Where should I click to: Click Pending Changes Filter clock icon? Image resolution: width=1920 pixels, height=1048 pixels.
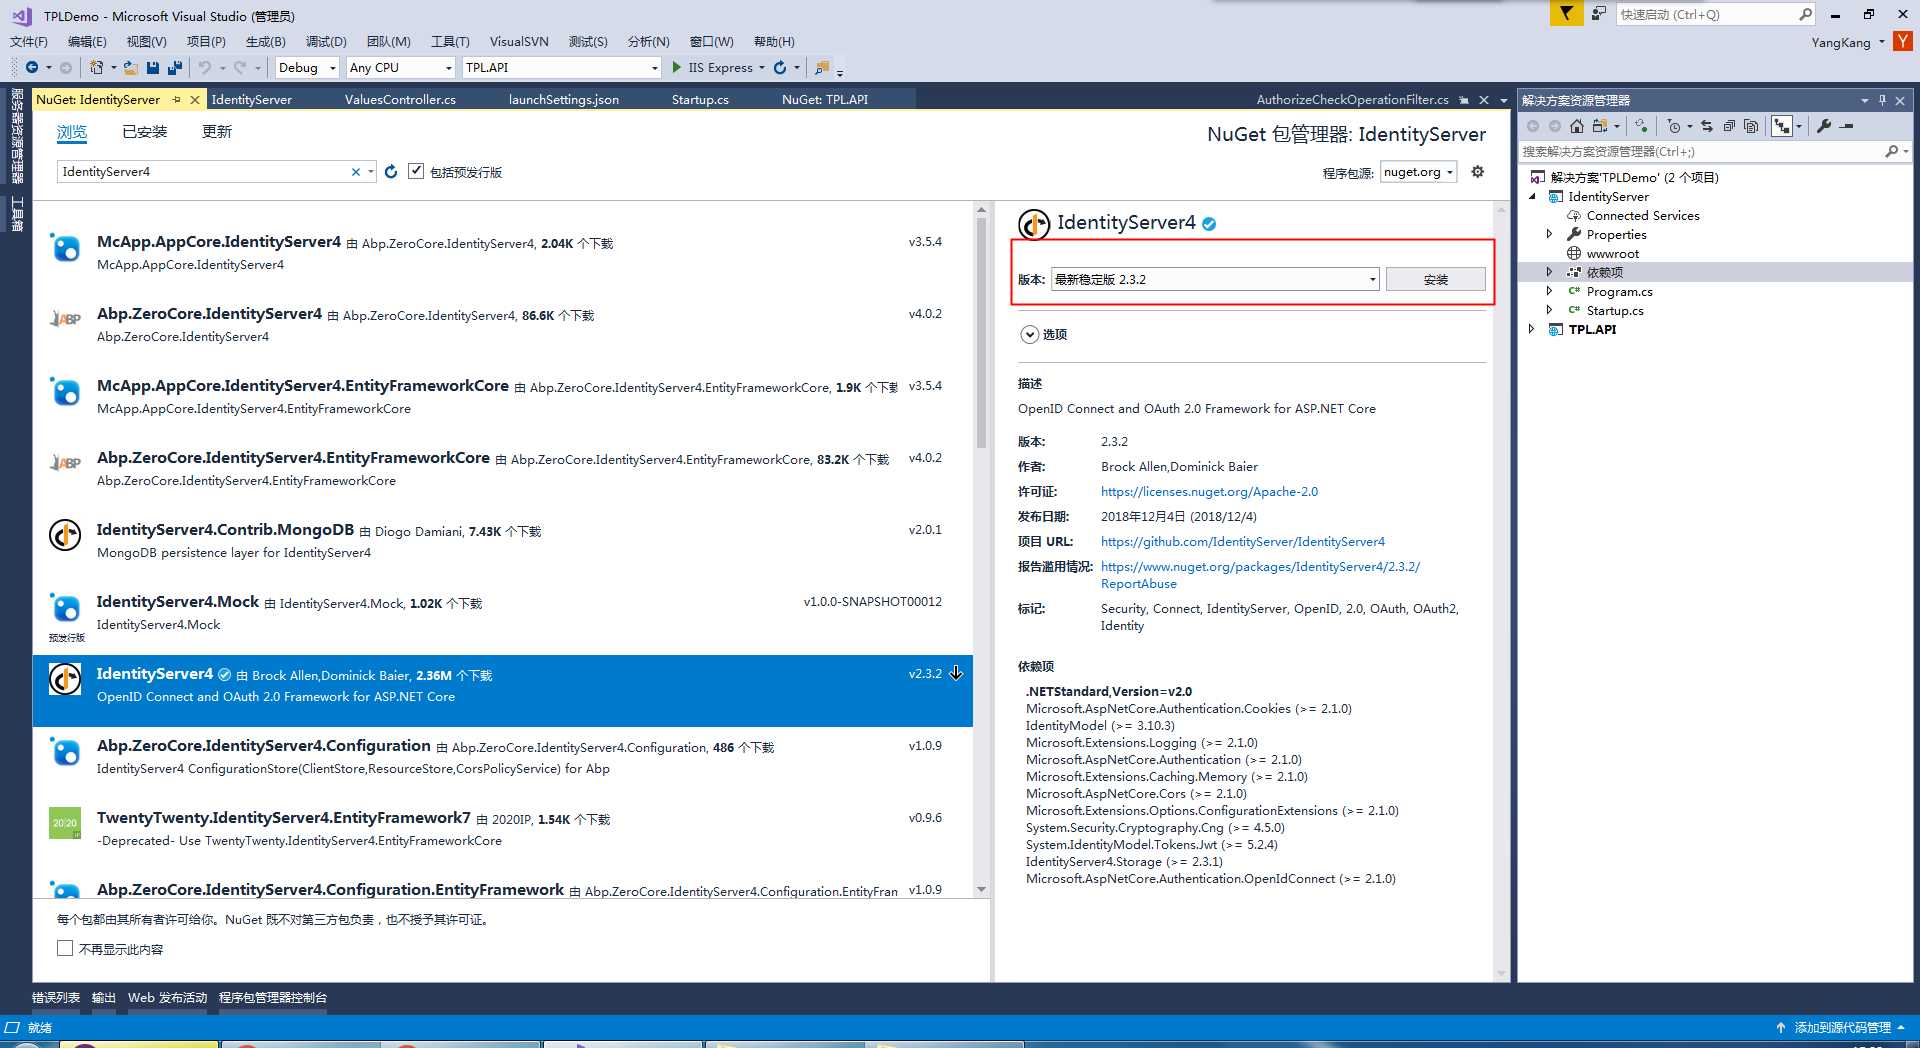click(x=1674, y=126)
